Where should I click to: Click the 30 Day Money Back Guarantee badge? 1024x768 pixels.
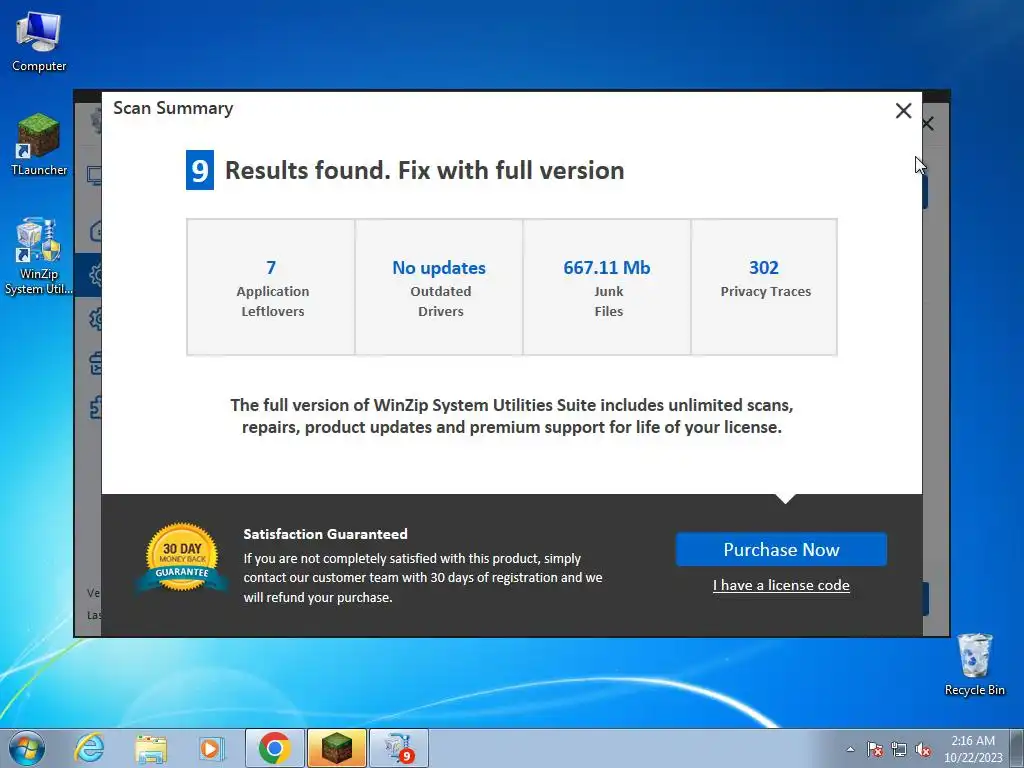pyautogui.click(x=183, y=557)
